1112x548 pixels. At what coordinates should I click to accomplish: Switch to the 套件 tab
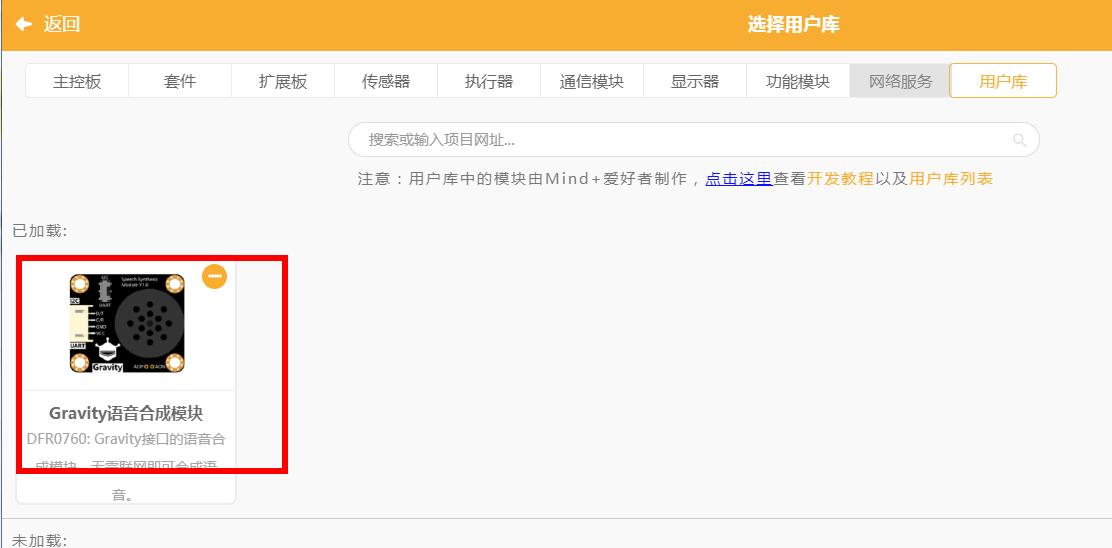(x=180, y=81)
